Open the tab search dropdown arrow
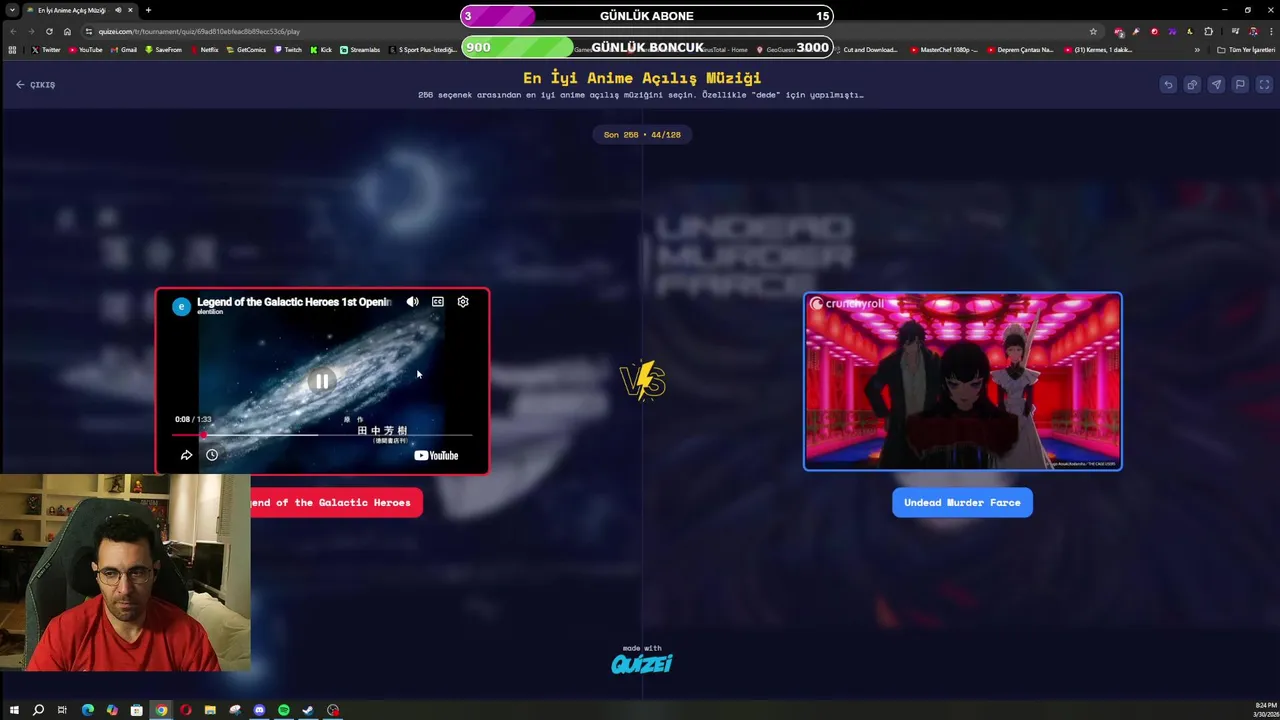This screenshot has width=1280, height=720. point(12,10)
